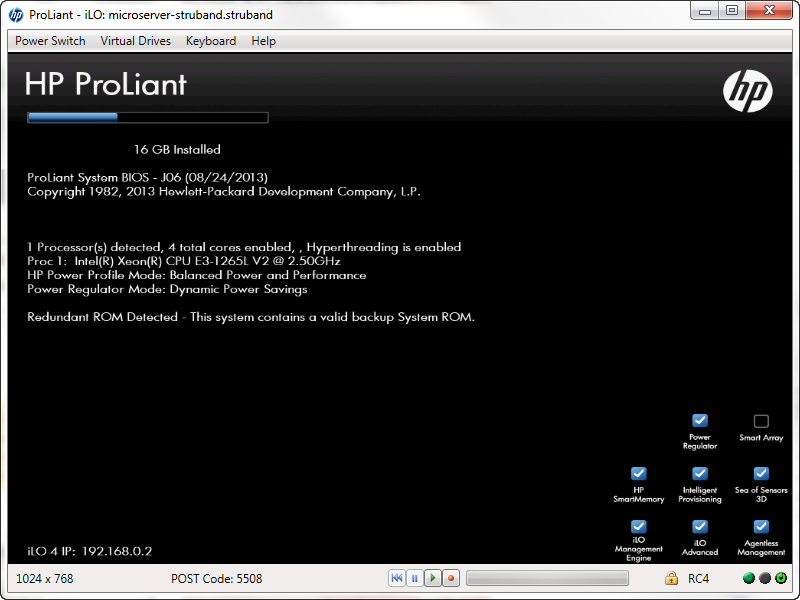
Task: Enable the Smart Array checkbox
Action: (x=761, y=421)
